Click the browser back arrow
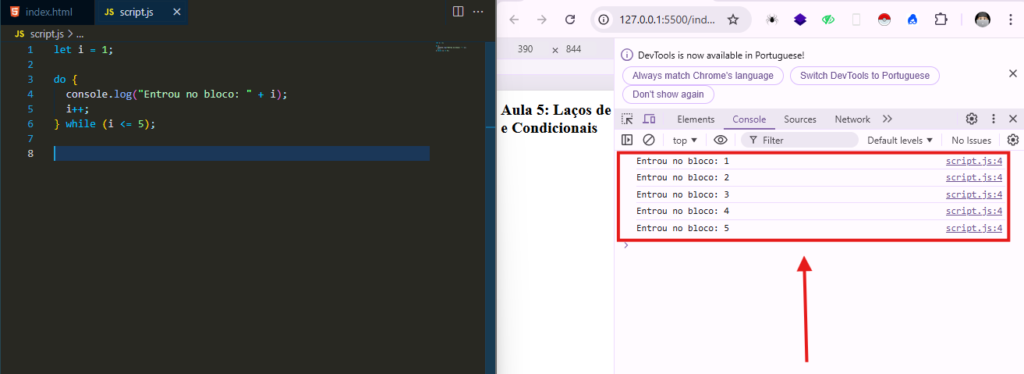Viewport: 1024px width, 374px height. tap(514, 20)
